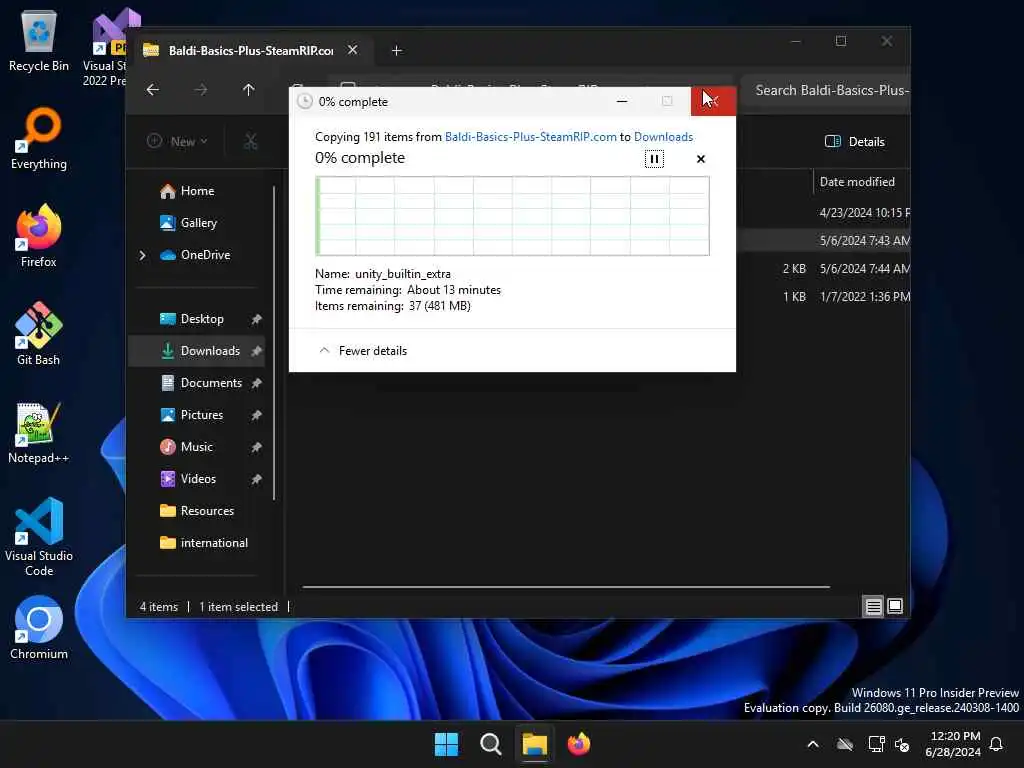The height and width of the screenshot is (768, 1024).
Task: Unpin Music using its pin icon
Action: tap(256, 447)
